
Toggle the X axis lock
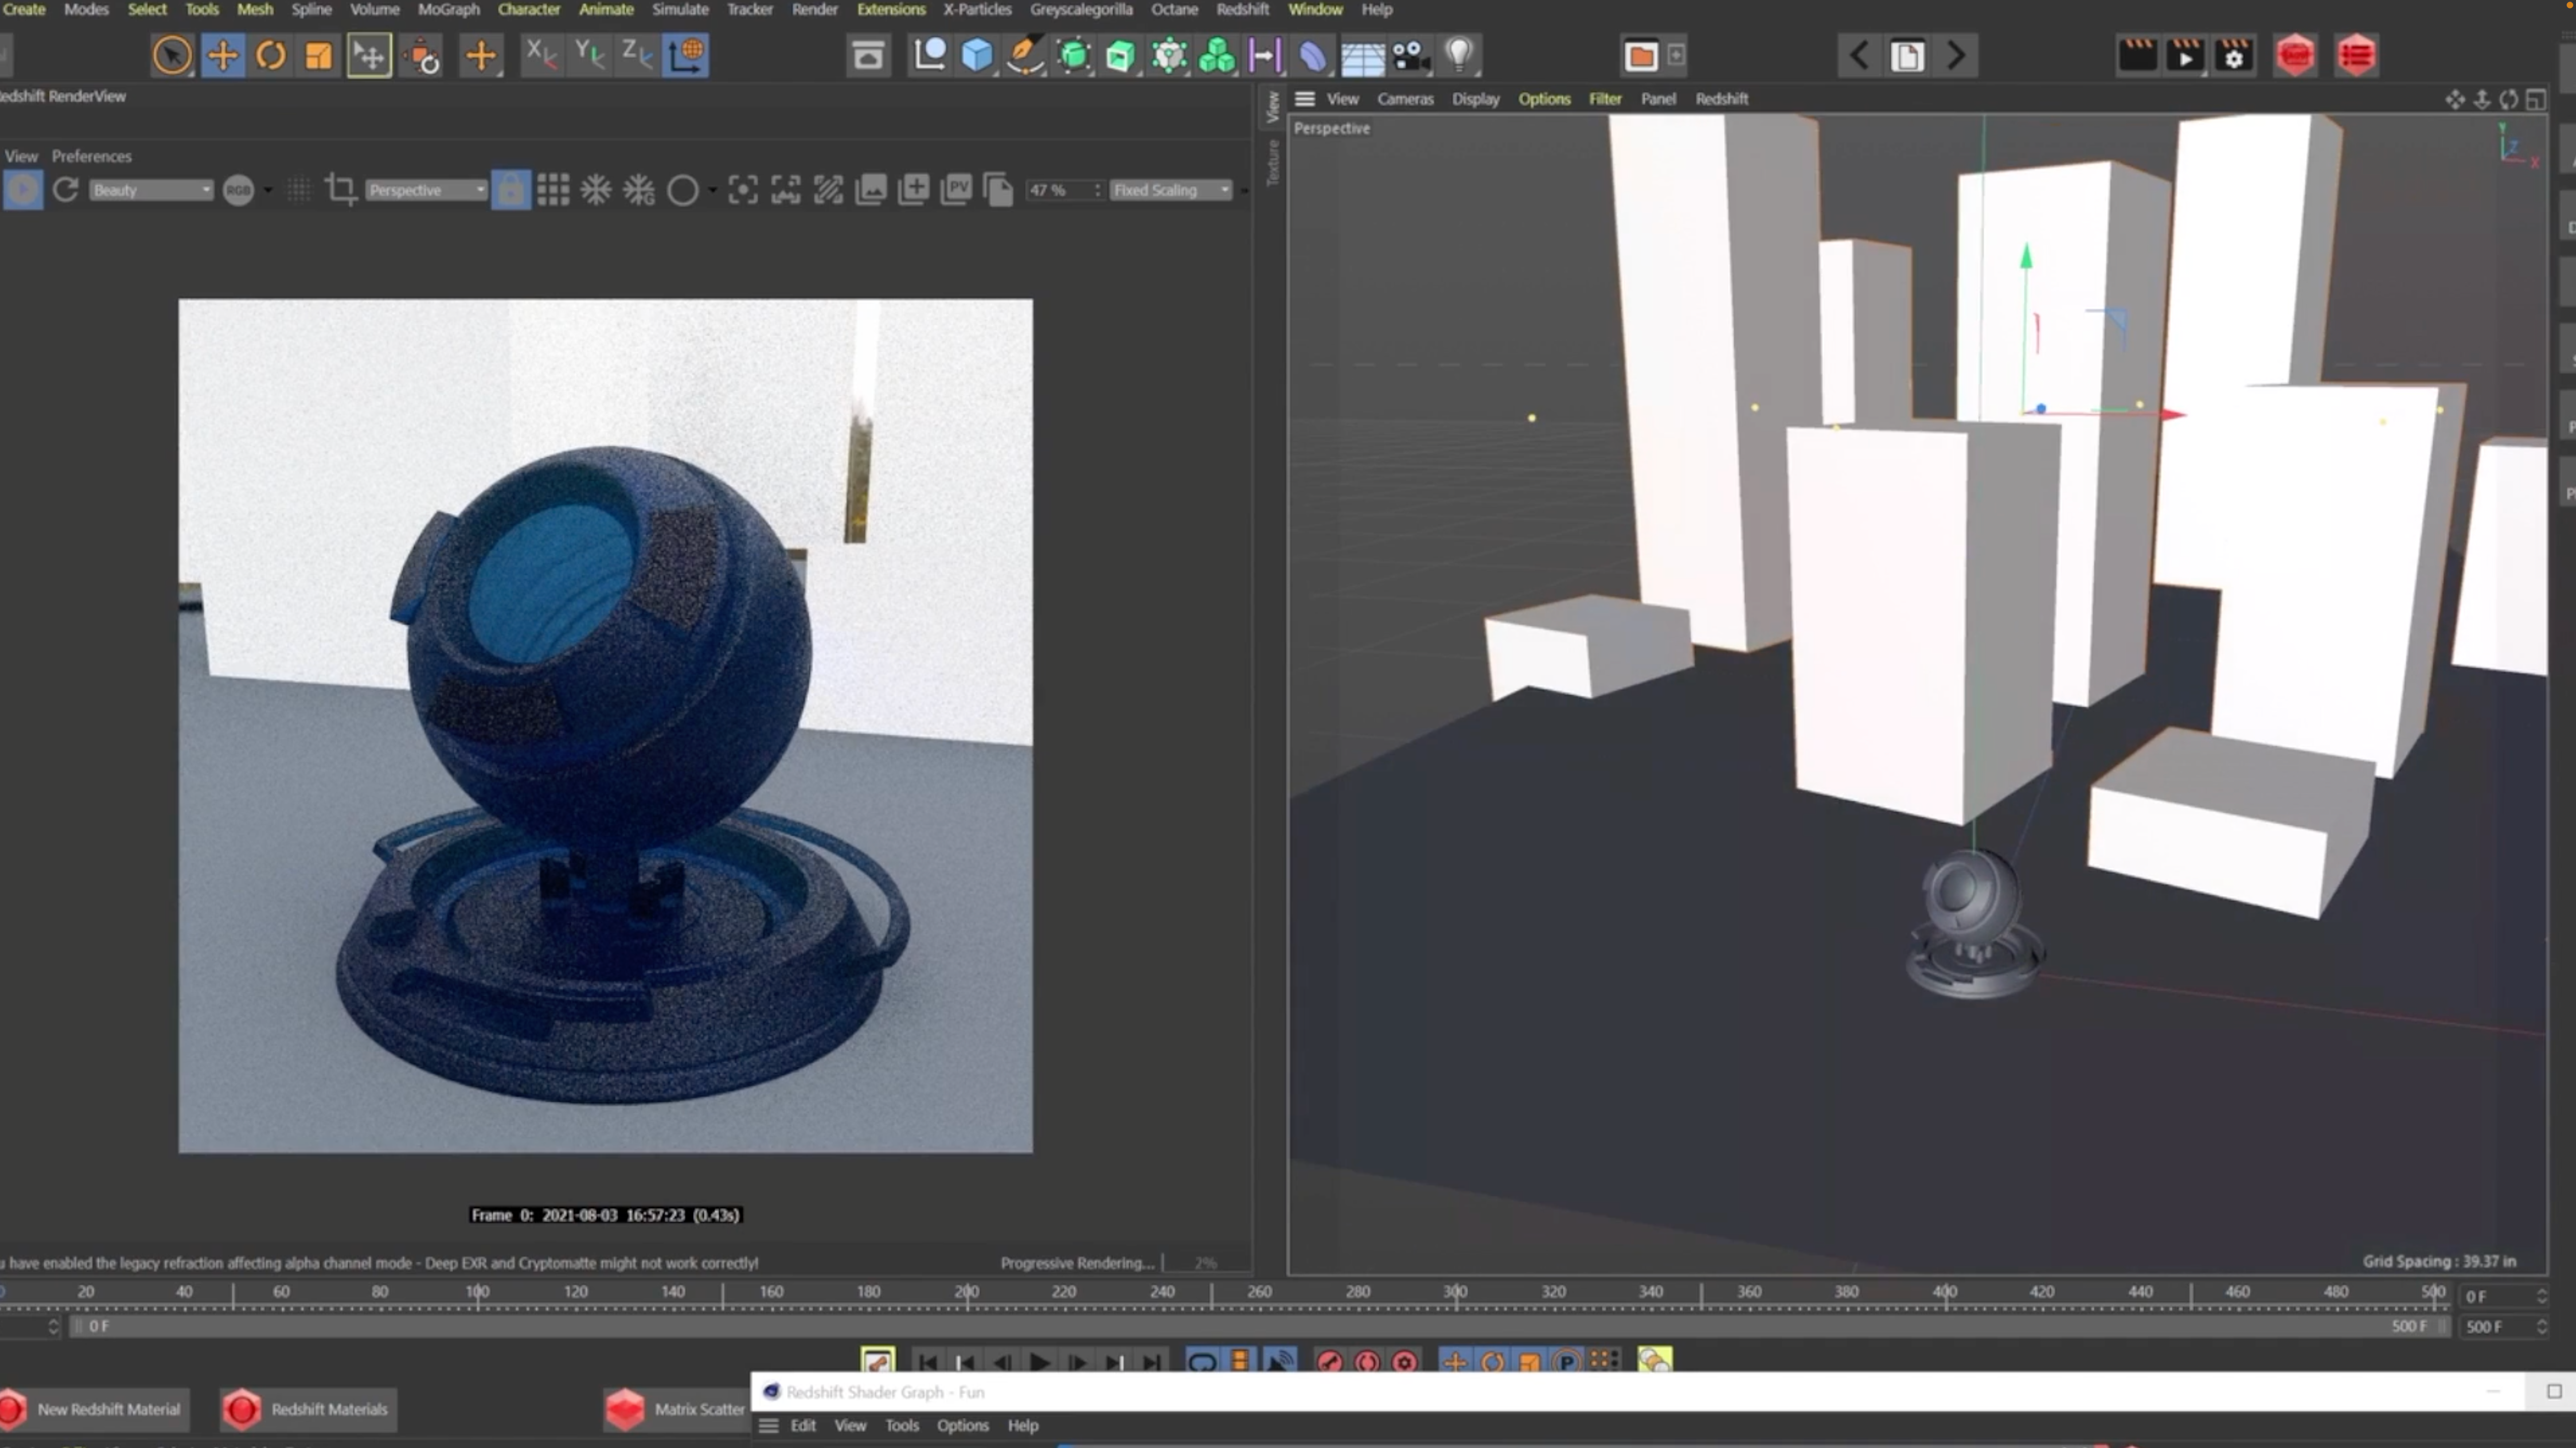click(x=540, y=55)
